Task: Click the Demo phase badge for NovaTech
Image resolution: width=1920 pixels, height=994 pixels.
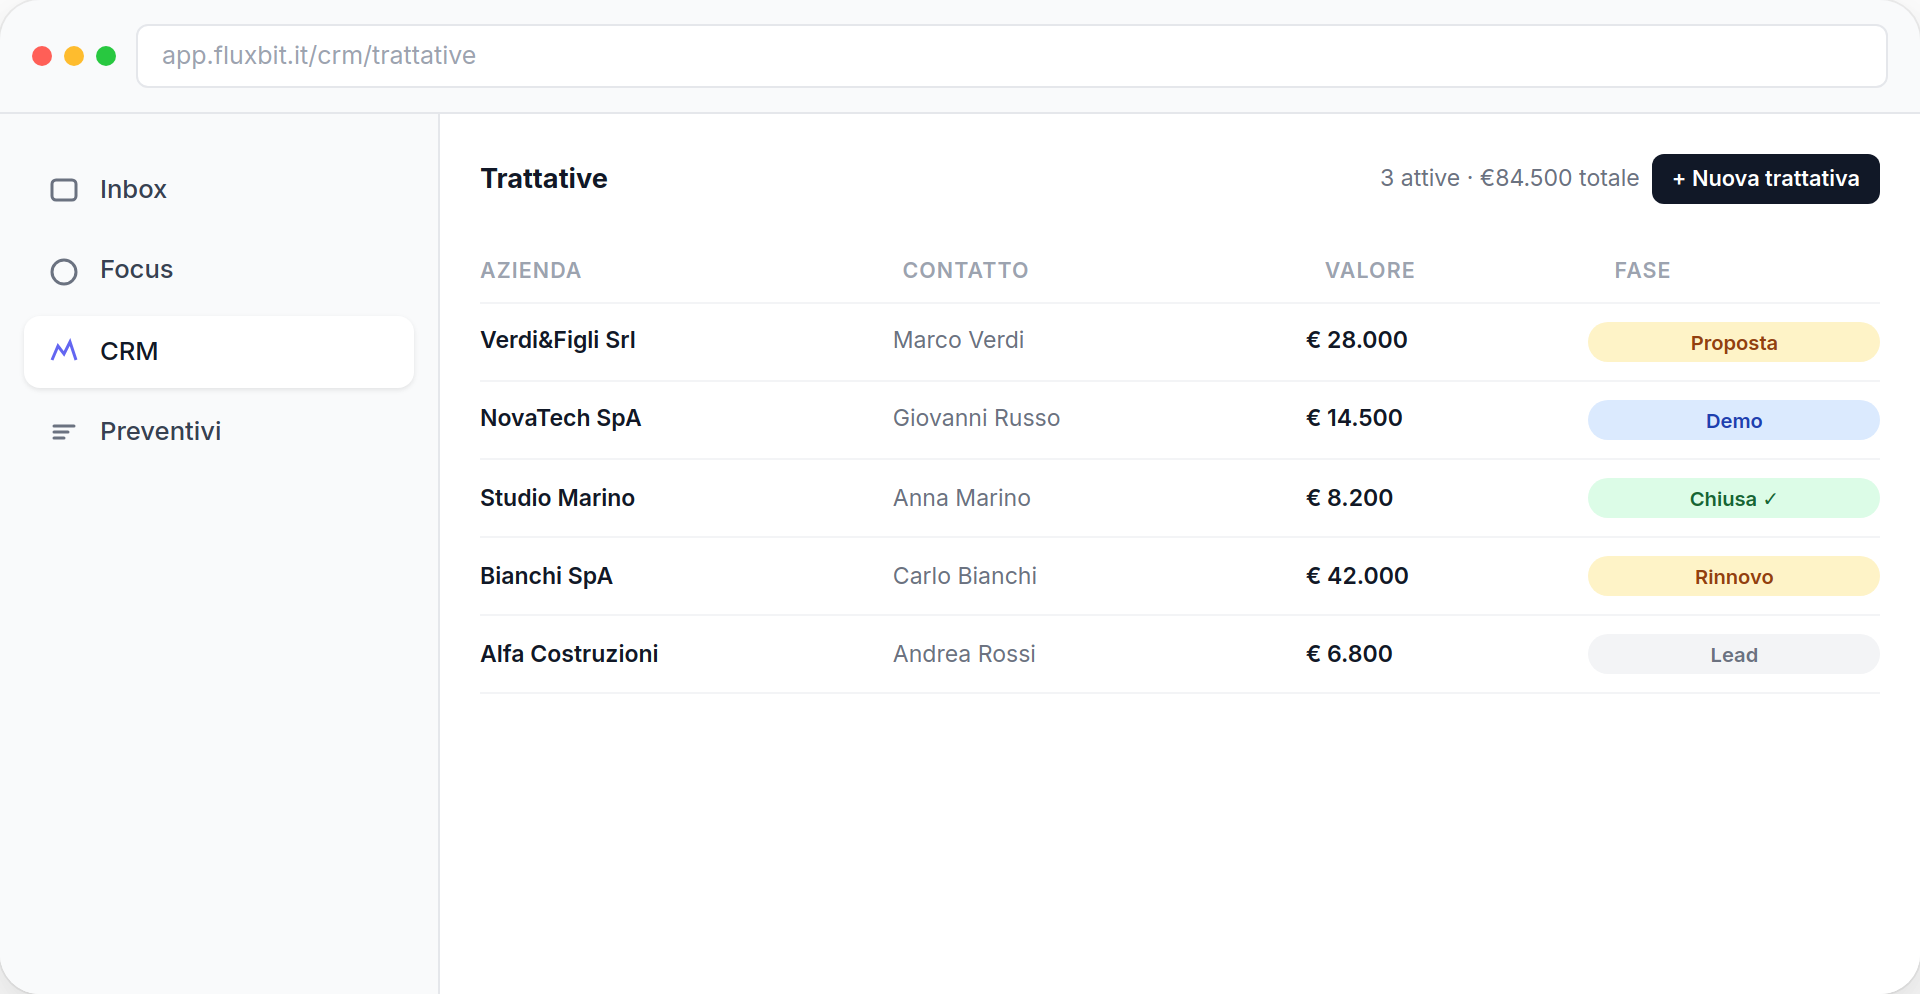Action: [x=1733, y=420]
